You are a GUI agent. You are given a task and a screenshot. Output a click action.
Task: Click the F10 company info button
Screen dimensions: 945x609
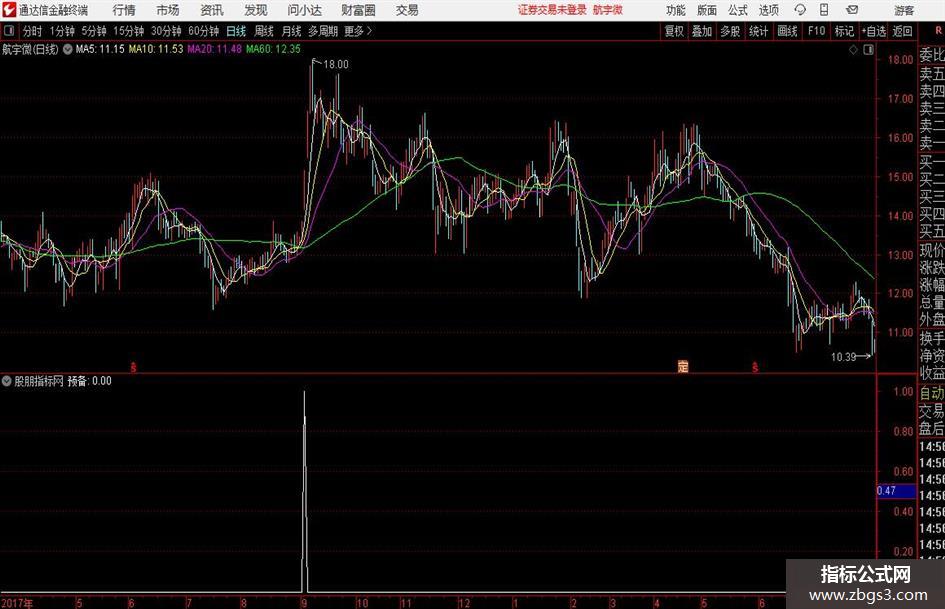coord(816,31)
